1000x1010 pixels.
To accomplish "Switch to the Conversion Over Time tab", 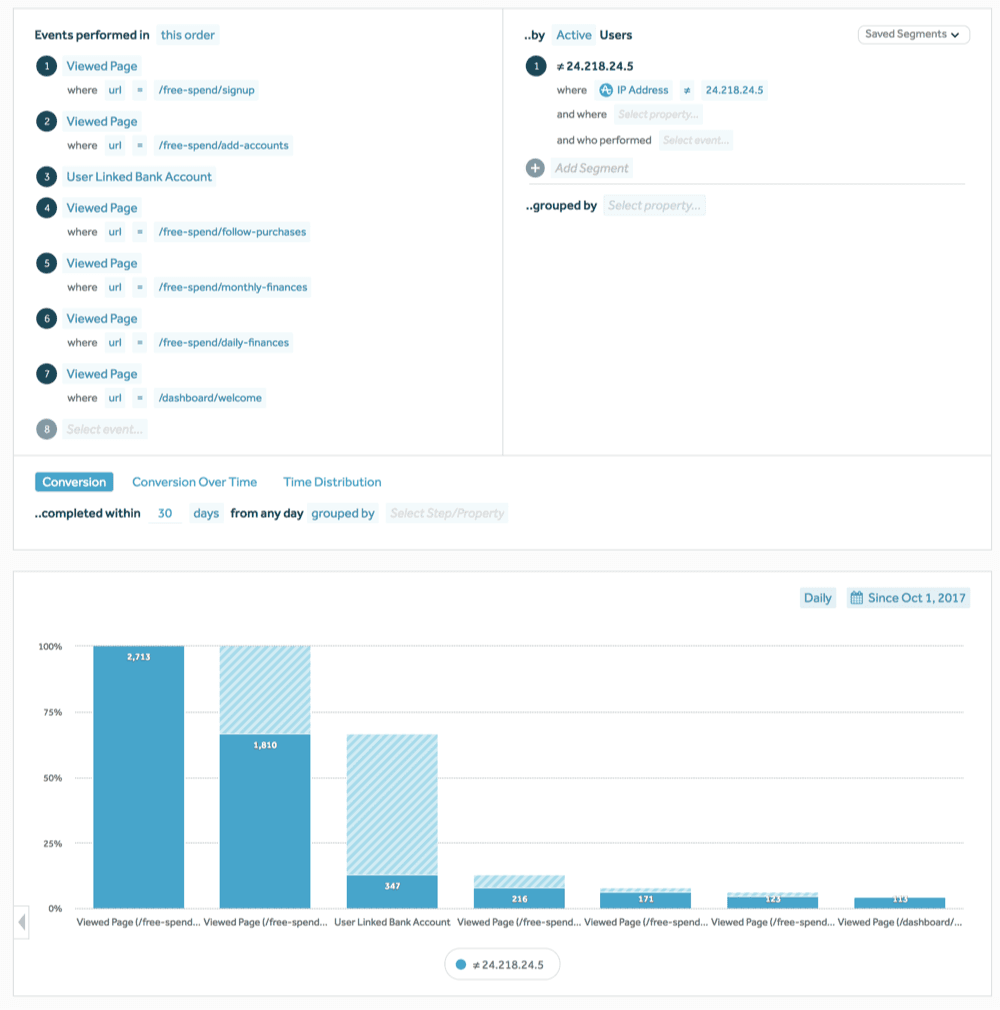I will 194,482.
